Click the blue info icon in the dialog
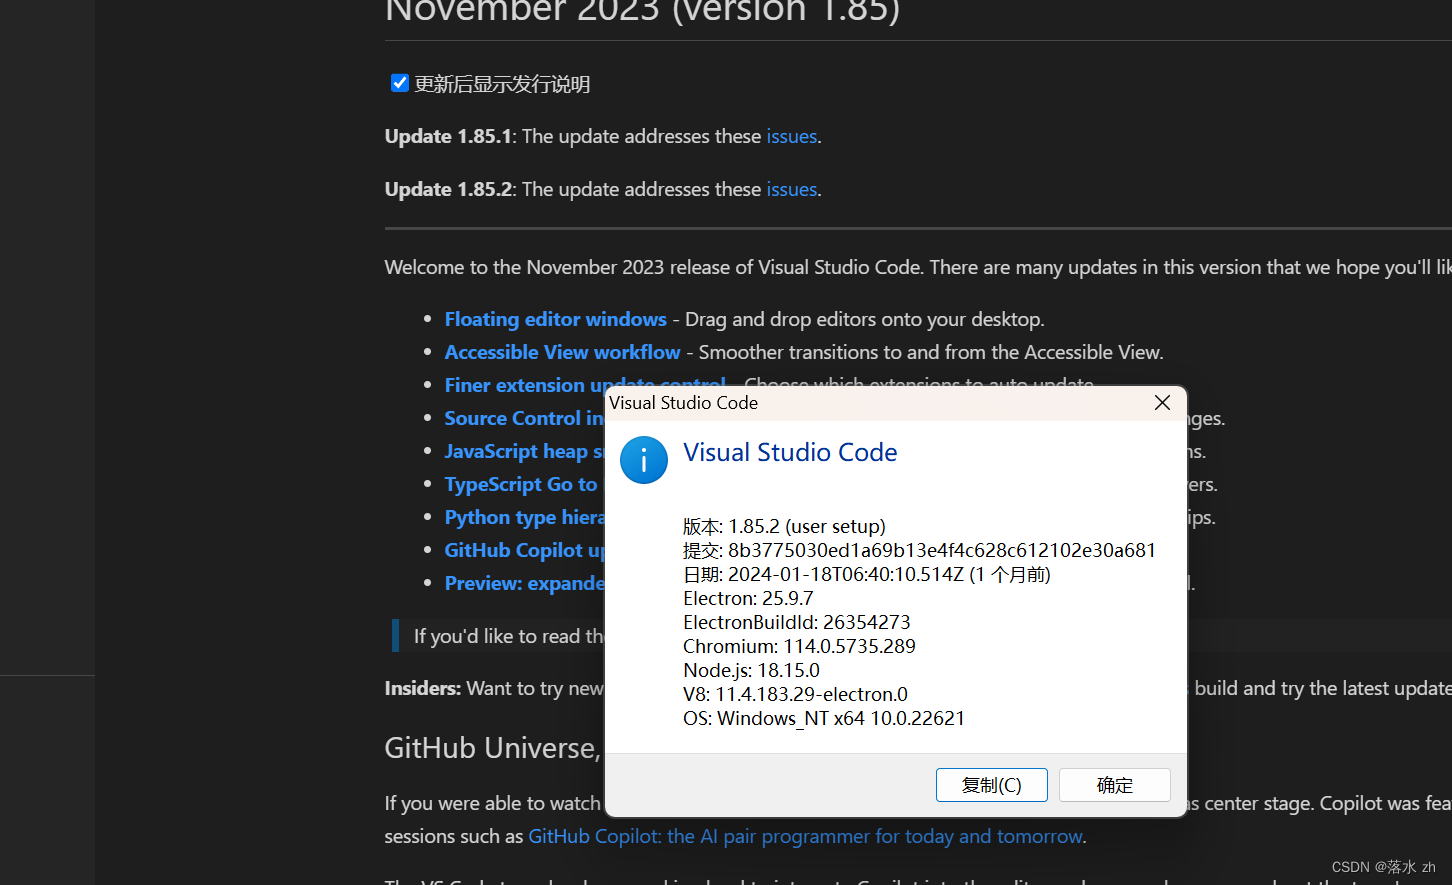 pos(644,460)
